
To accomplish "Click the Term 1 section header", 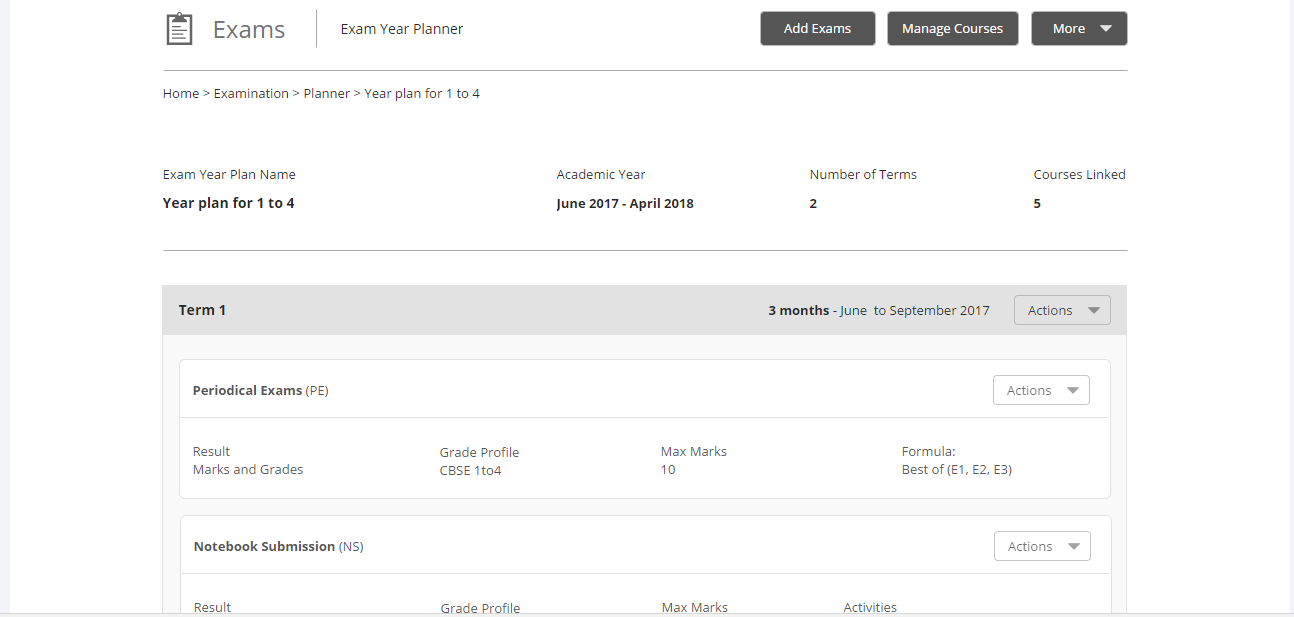I will (202, 310).
